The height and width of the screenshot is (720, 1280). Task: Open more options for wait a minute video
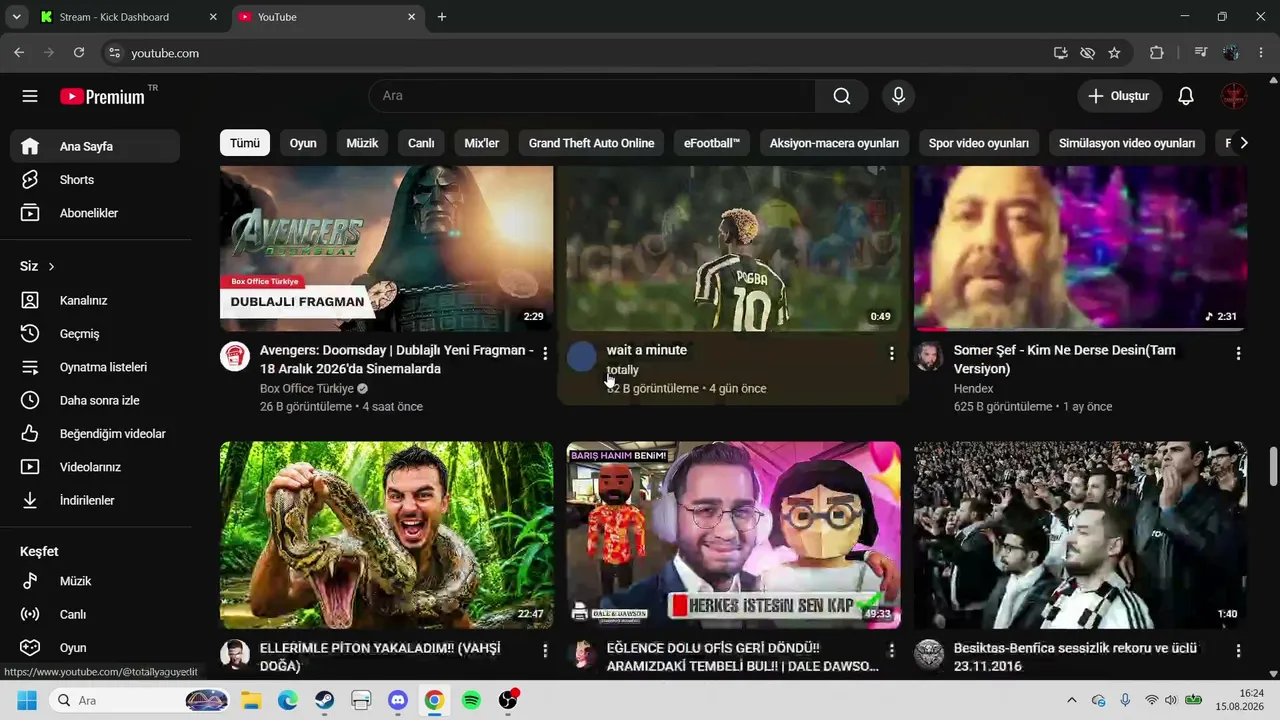pos(892,353)
